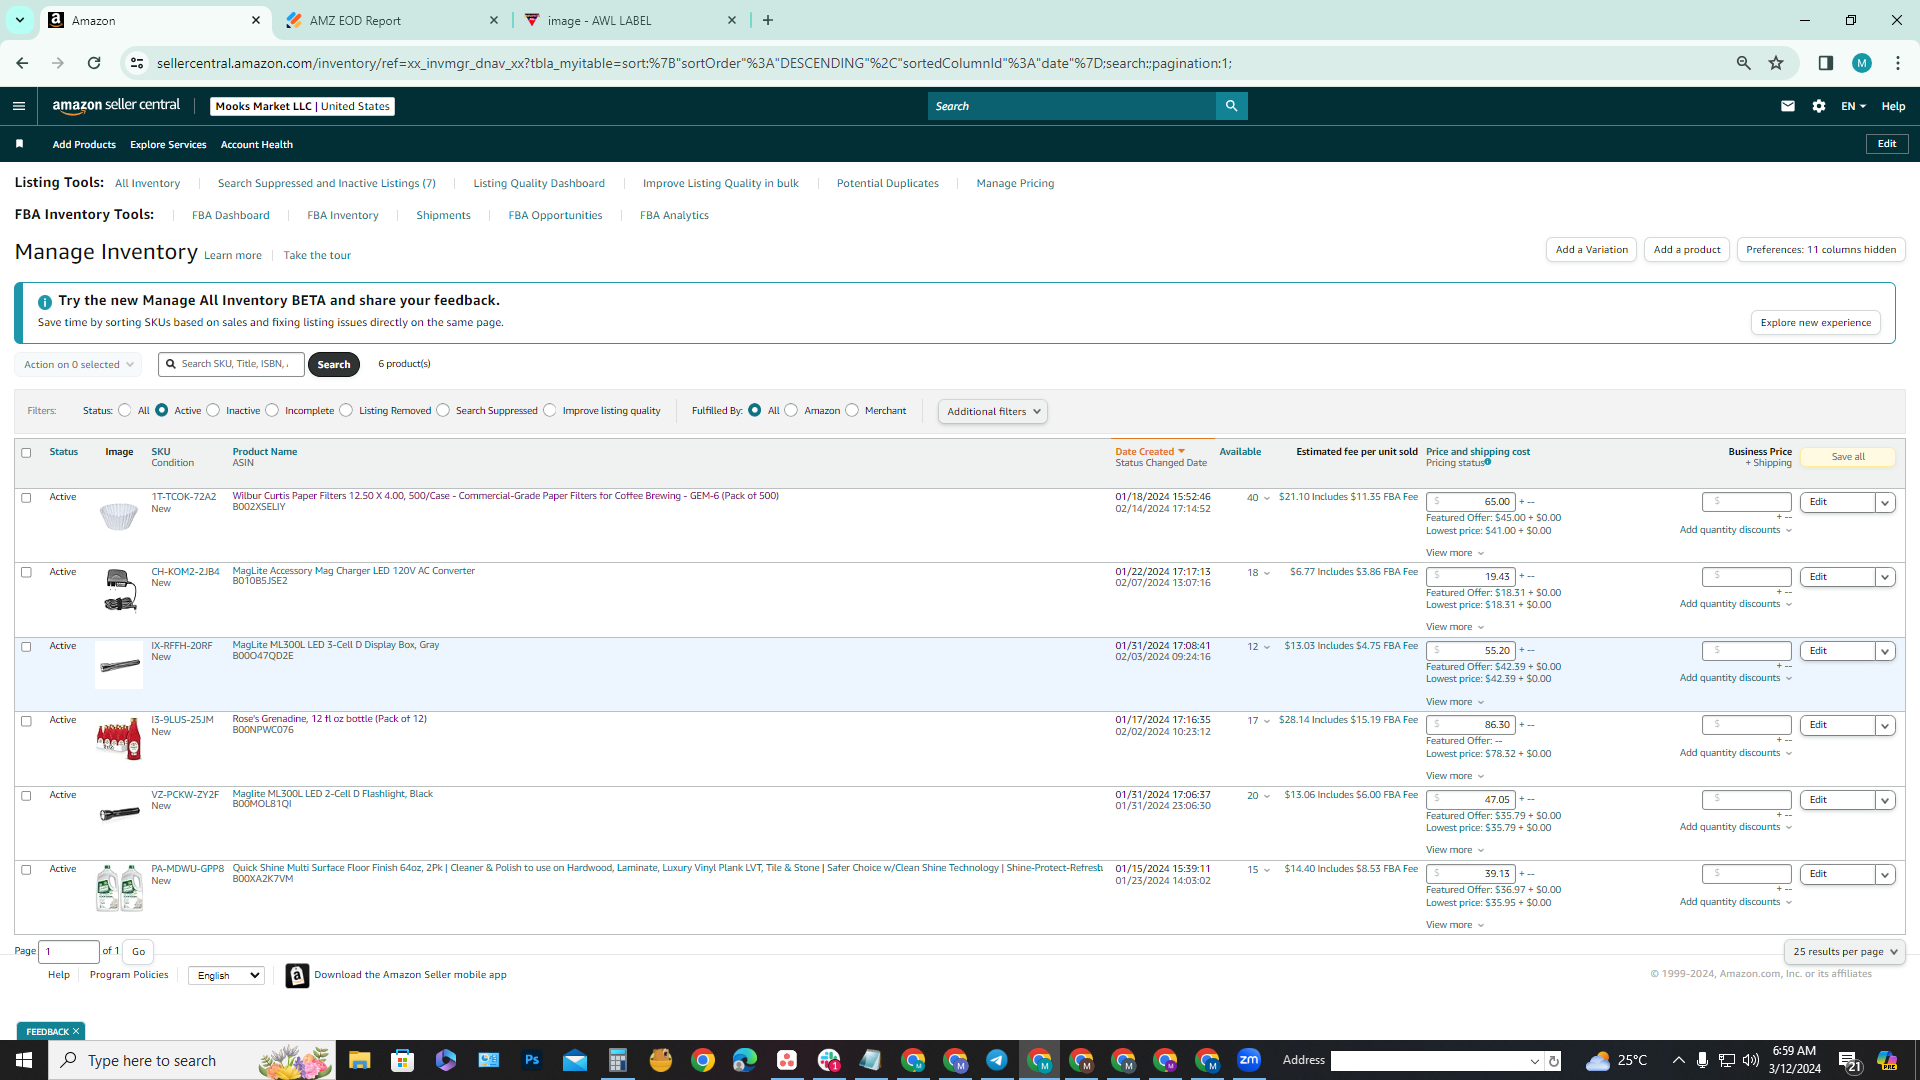Click the Business Price field for Maglite 2-Cell row
Viewport: 1920px width, 1080px height.
(1747, 800)
